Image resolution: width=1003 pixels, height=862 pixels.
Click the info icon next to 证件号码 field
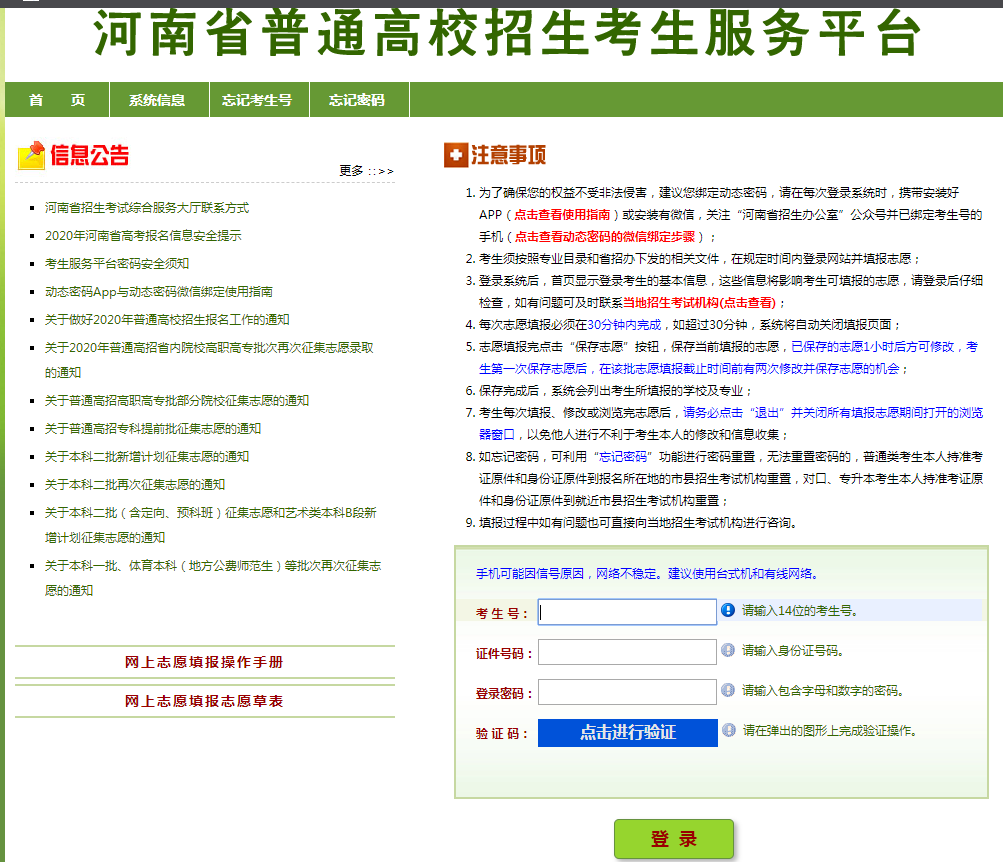728,651
